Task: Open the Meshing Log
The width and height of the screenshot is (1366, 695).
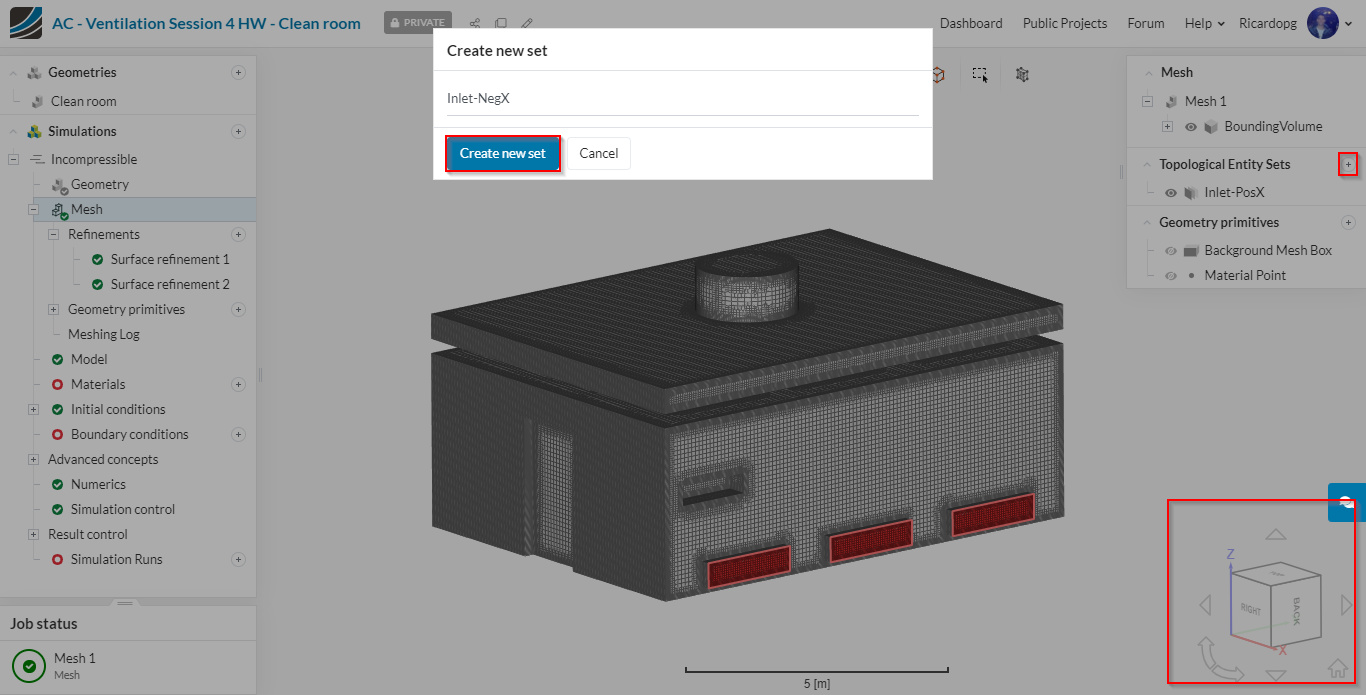Action: coord(104,334)
